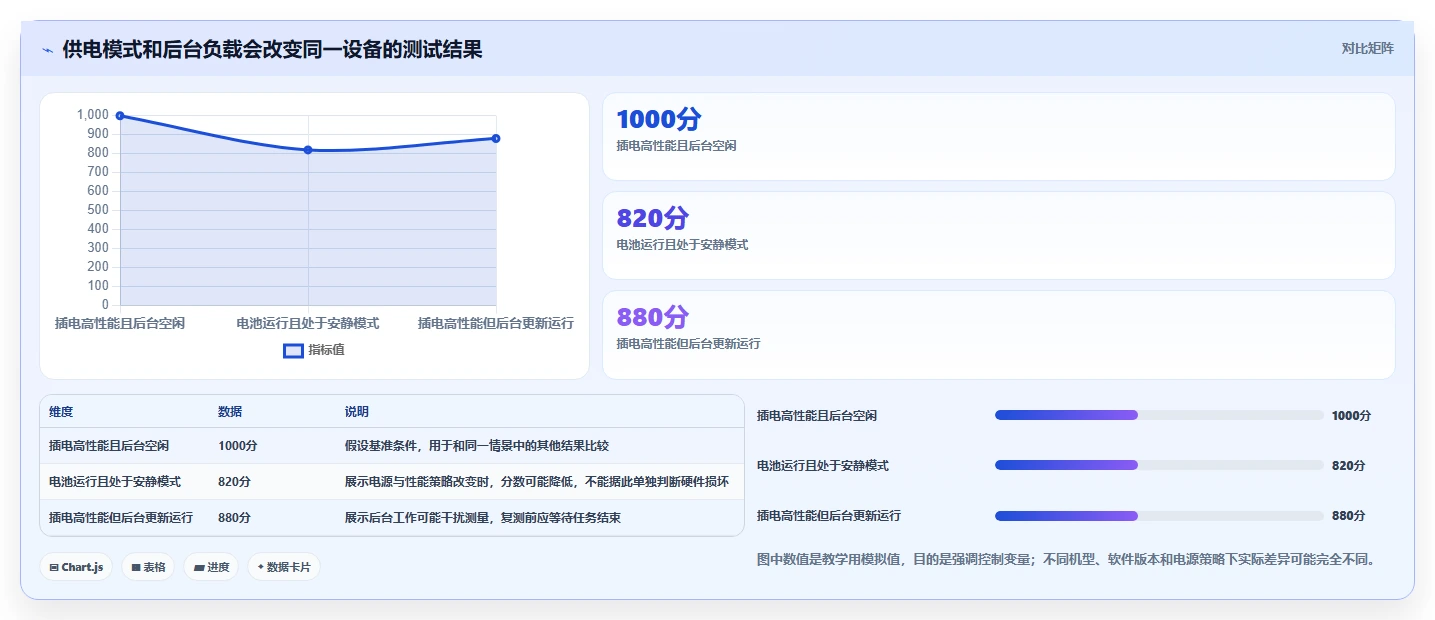Image resolution: width=1435 pixels, height=620 pixels.
Task: Open the 1000分 data card
Action: tap(998, 136)
